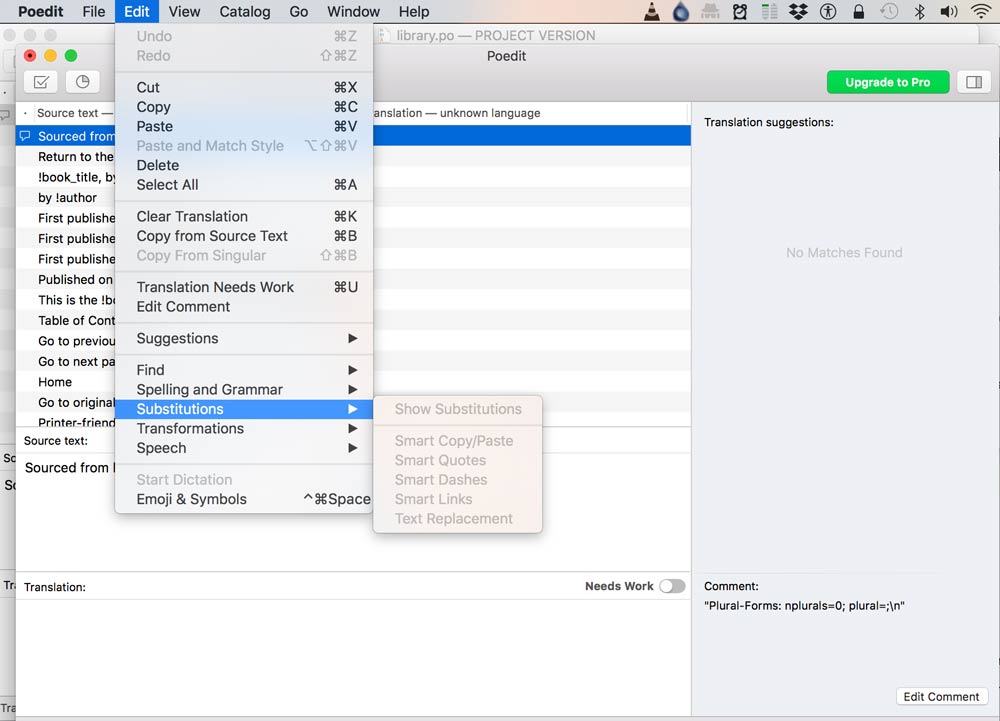Expand the Speech submenu
The width and height of the screenshot is (1000, 721).
[244, 448]
